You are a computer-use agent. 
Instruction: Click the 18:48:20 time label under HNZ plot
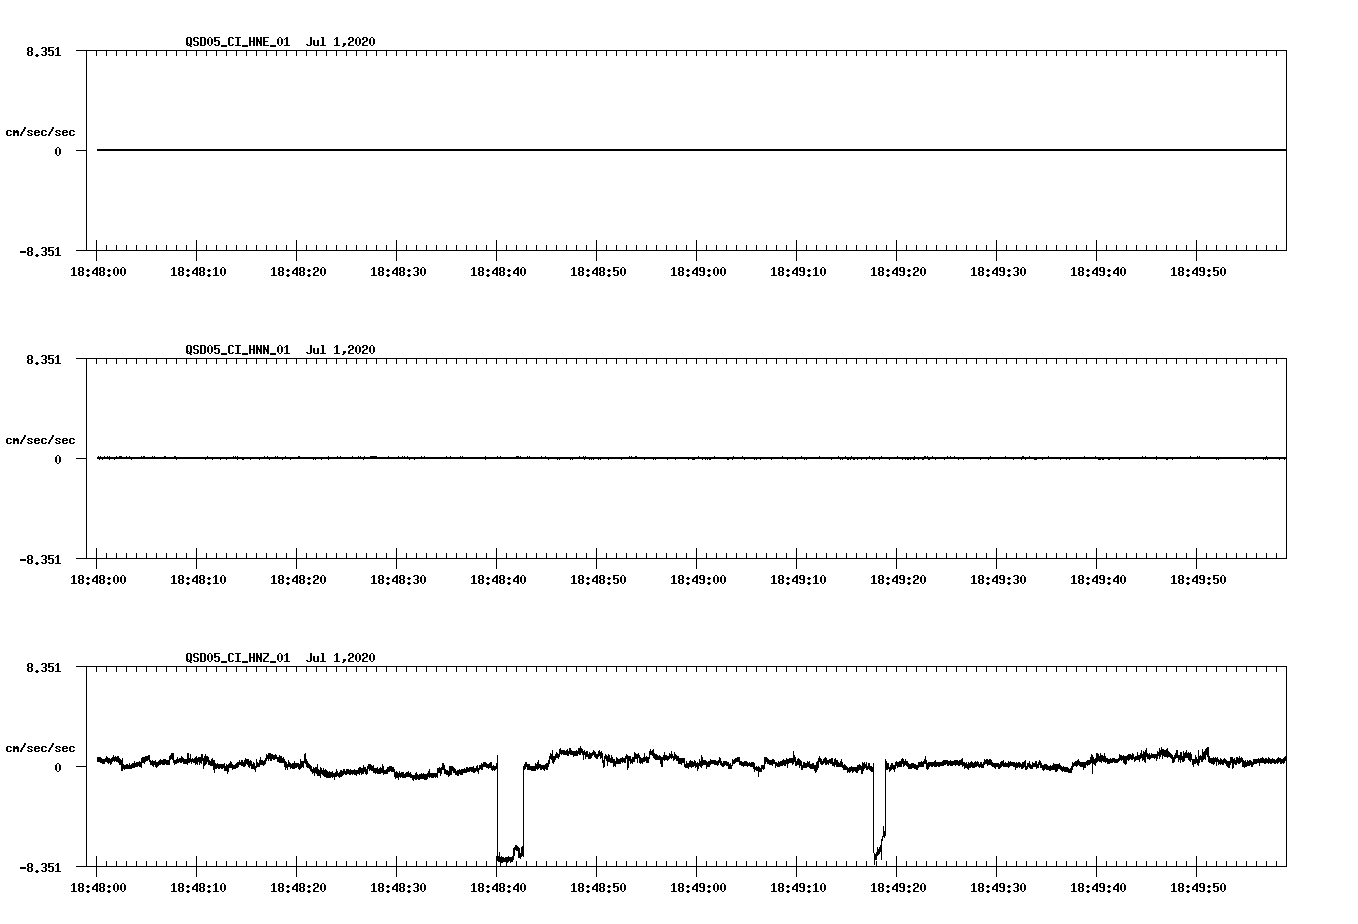[x=298, y=888]
